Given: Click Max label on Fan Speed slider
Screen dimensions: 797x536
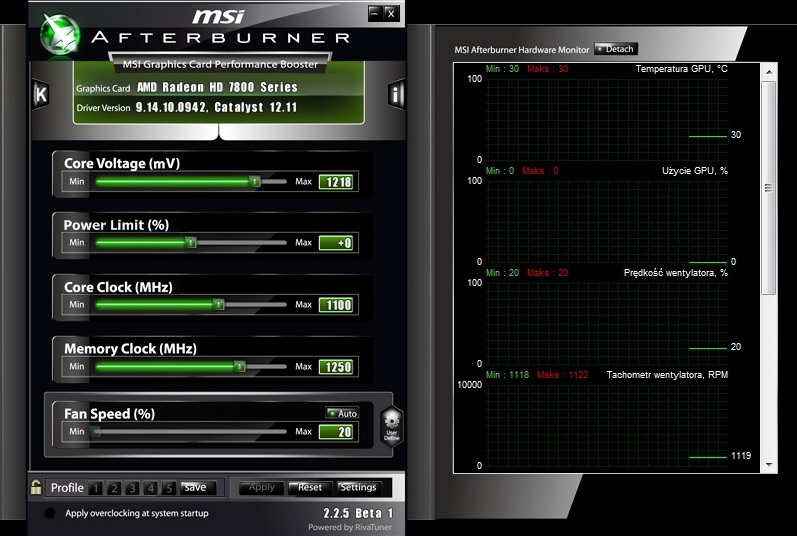Looking at the screenshot, I should pos(303,431).
